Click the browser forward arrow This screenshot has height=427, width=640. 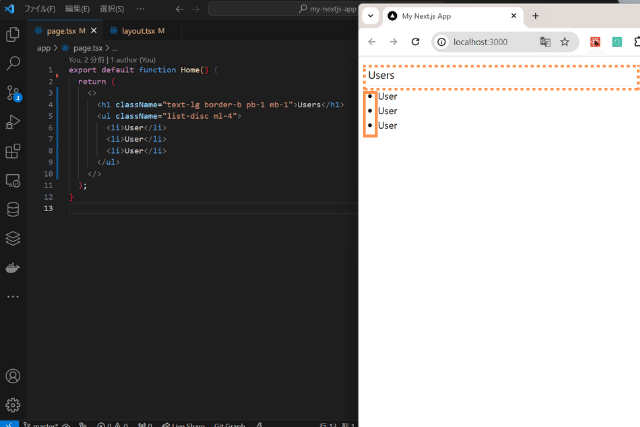point(393,42)
